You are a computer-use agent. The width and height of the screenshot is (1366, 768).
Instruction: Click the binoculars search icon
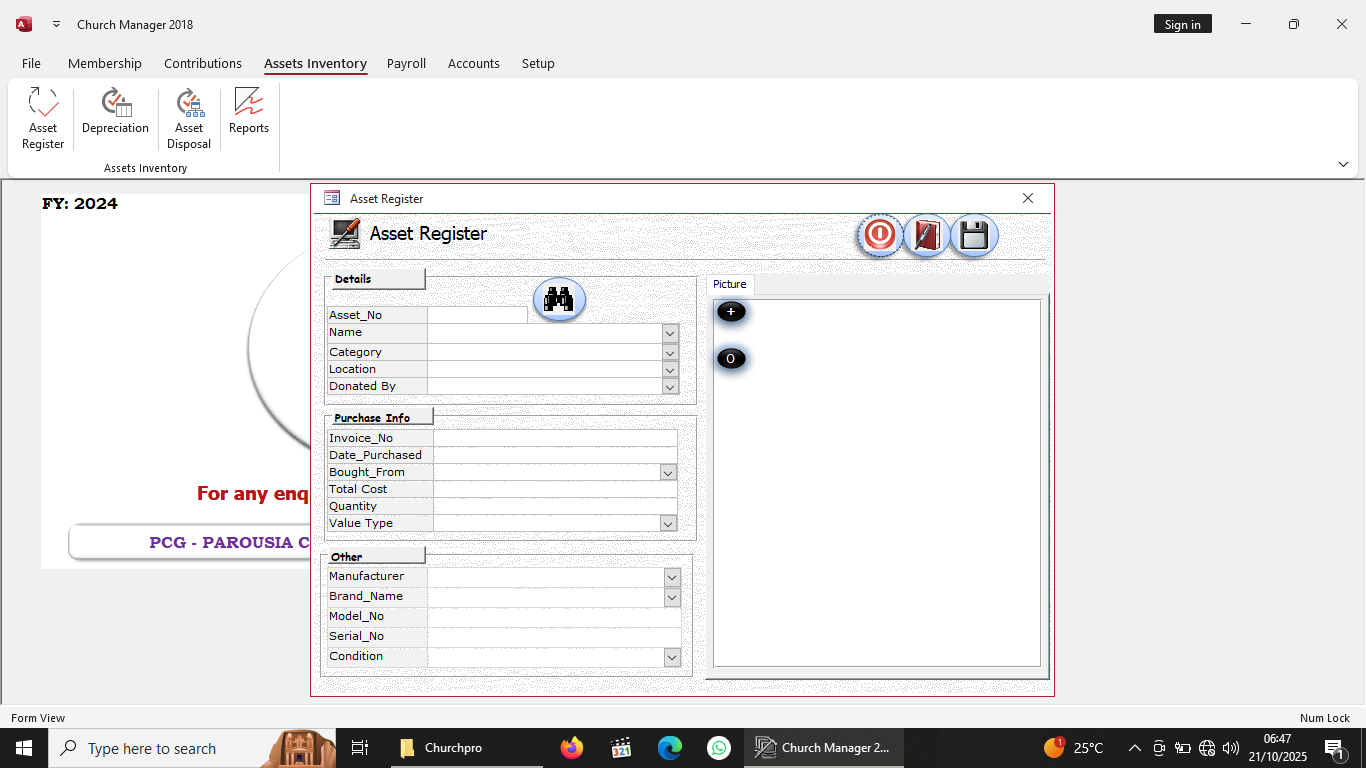[559, 299]
